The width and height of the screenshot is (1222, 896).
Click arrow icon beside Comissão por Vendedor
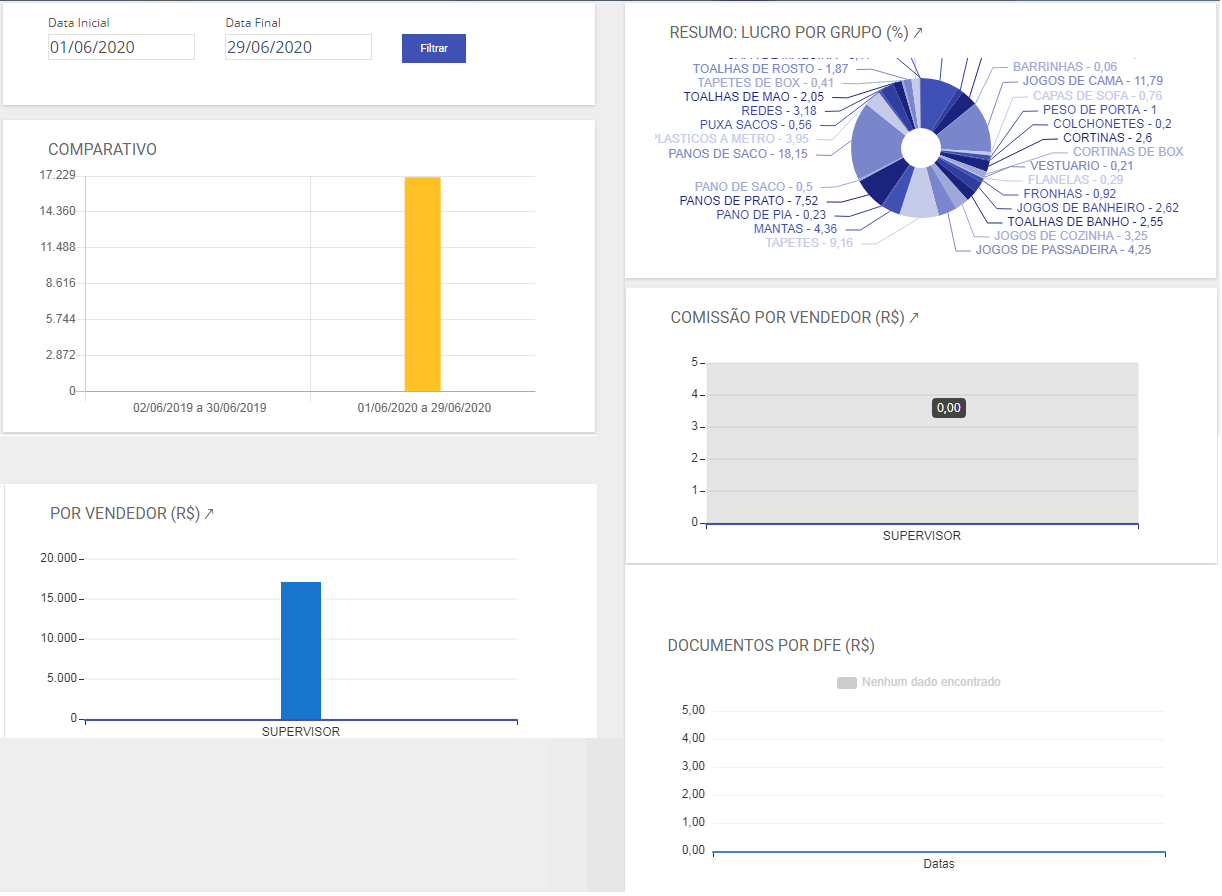(x=913, y=318)
